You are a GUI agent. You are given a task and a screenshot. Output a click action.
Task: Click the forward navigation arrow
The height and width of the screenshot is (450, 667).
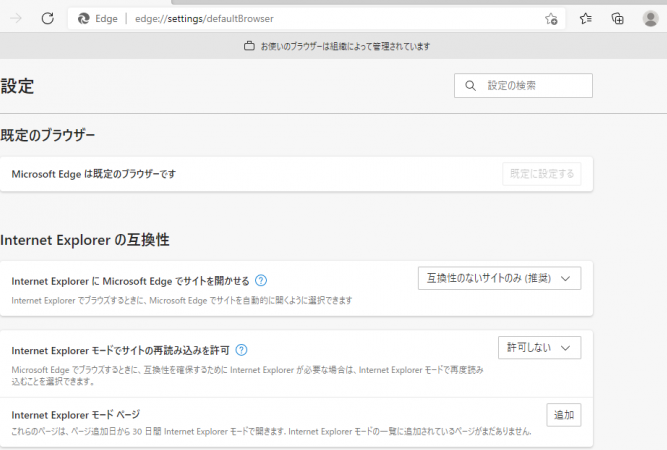16,18
